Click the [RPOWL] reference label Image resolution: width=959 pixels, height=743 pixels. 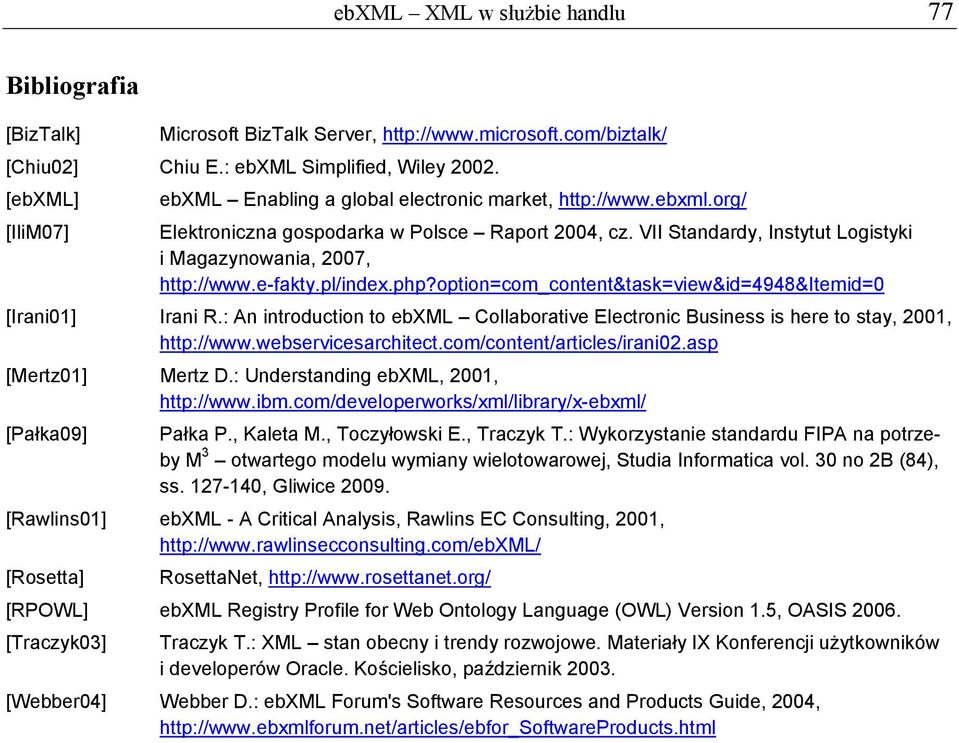(x=47, y=610)
